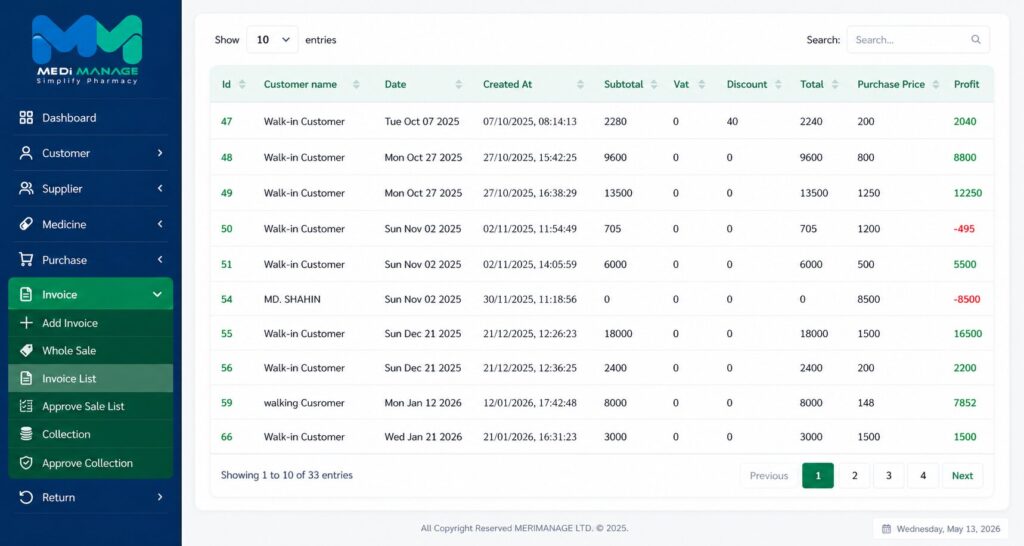Go to pagination page 4

pyautogui.click(x=923, y=475)
